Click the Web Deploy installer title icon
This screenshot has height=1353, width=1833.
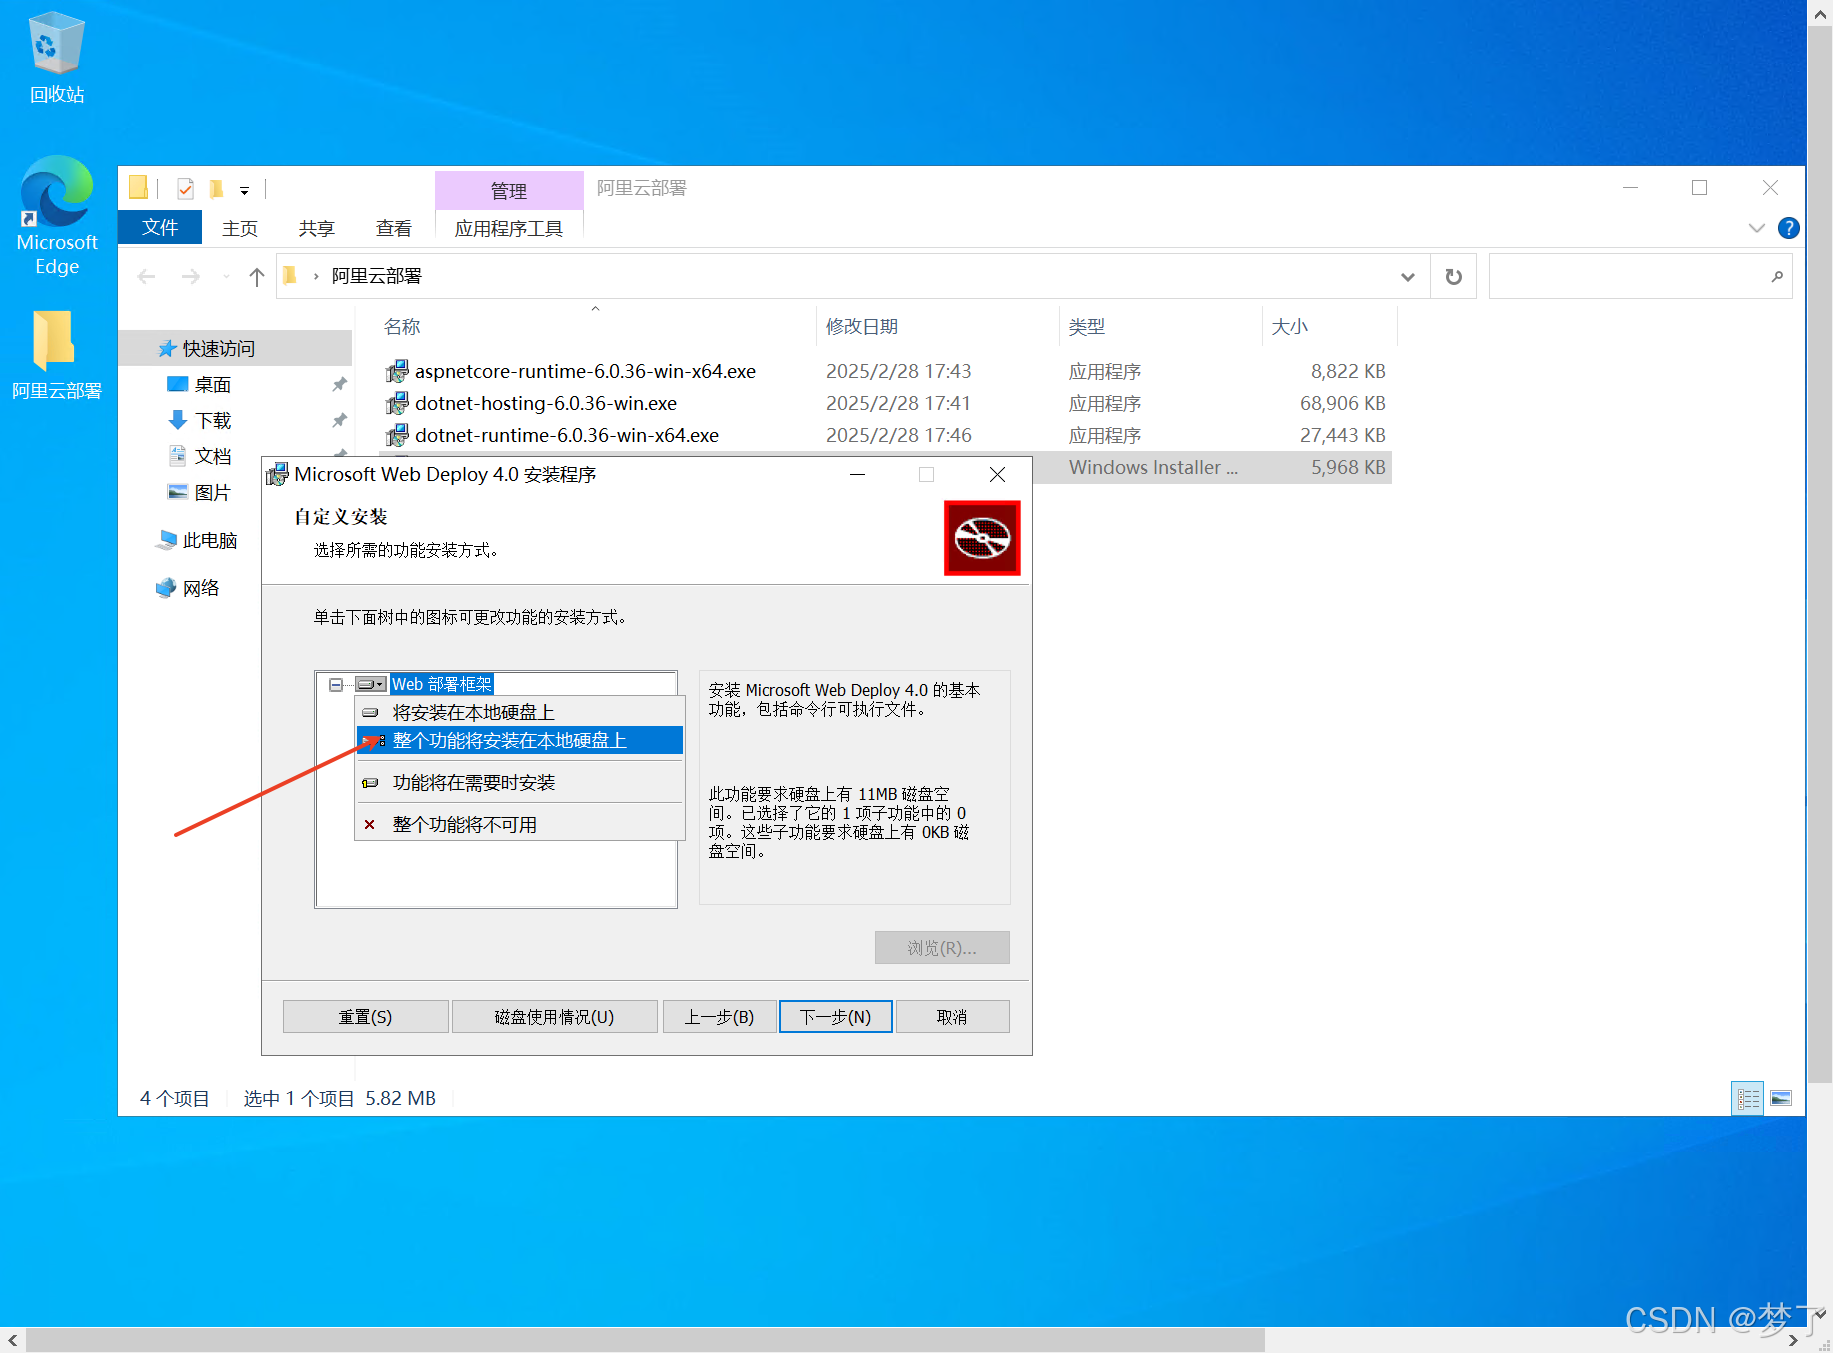click(277, 474)
